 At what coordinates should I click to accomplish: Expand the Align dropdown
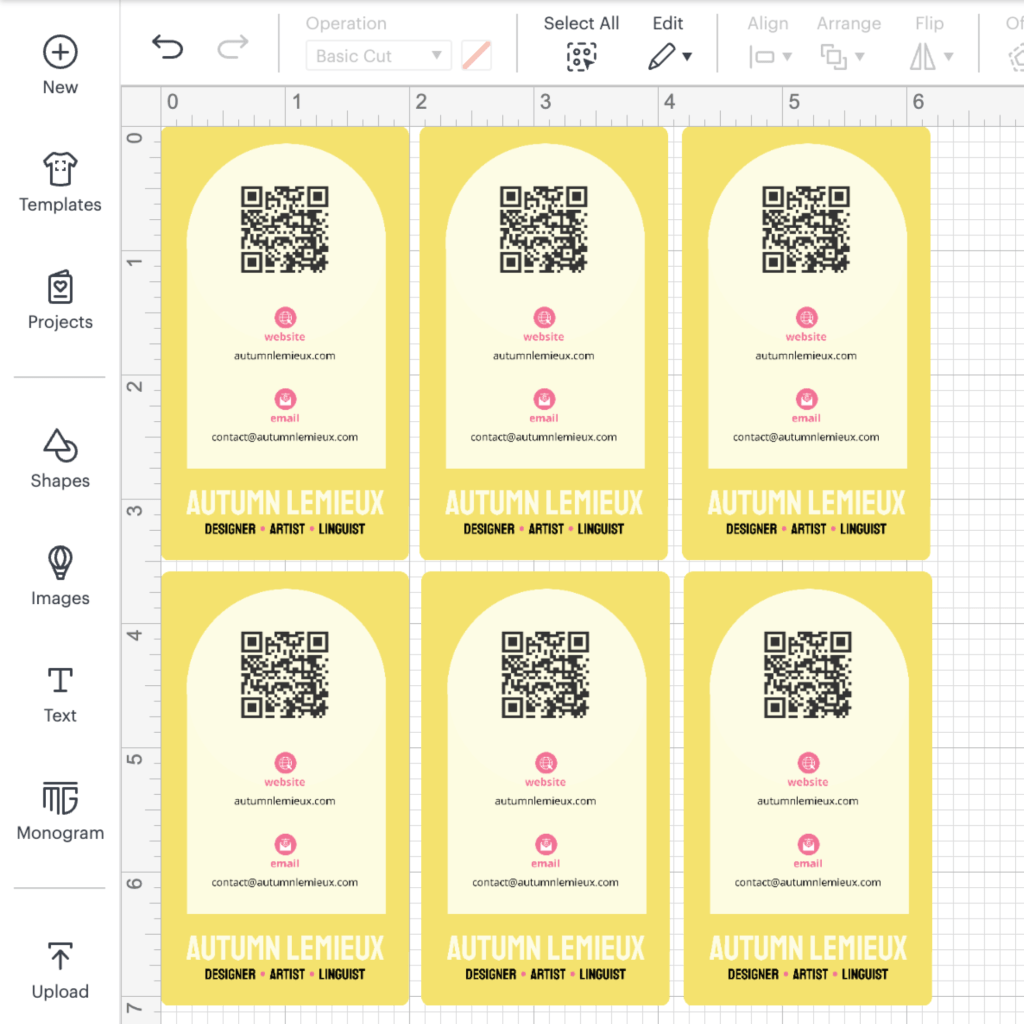click(x=769, y=56)
